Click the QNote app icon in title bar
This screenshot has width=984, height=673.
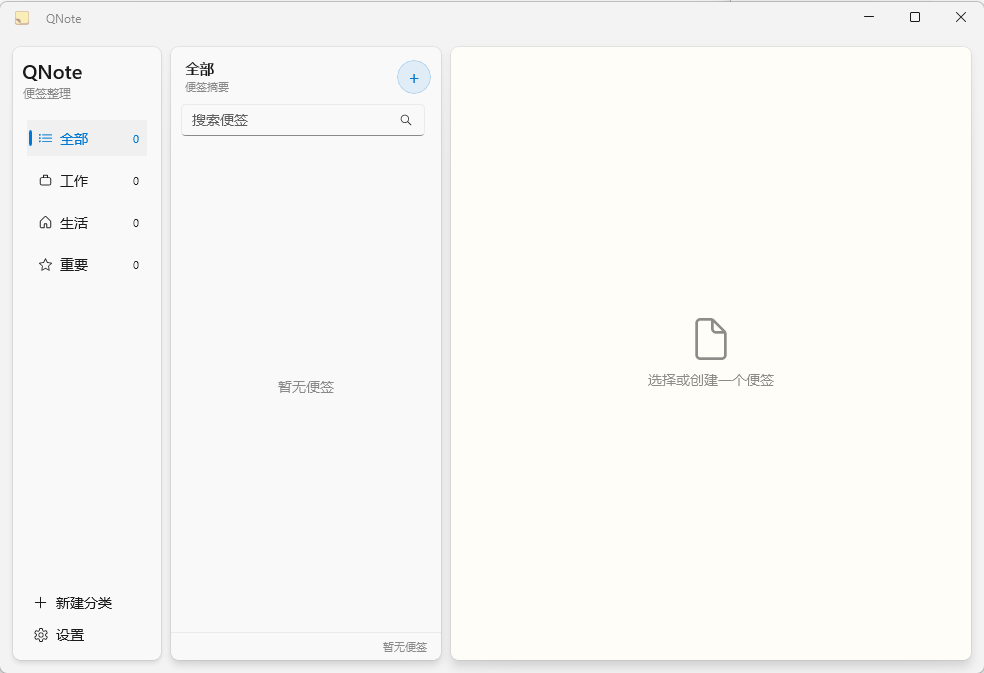pyautogui.click(x=22, y=18)
